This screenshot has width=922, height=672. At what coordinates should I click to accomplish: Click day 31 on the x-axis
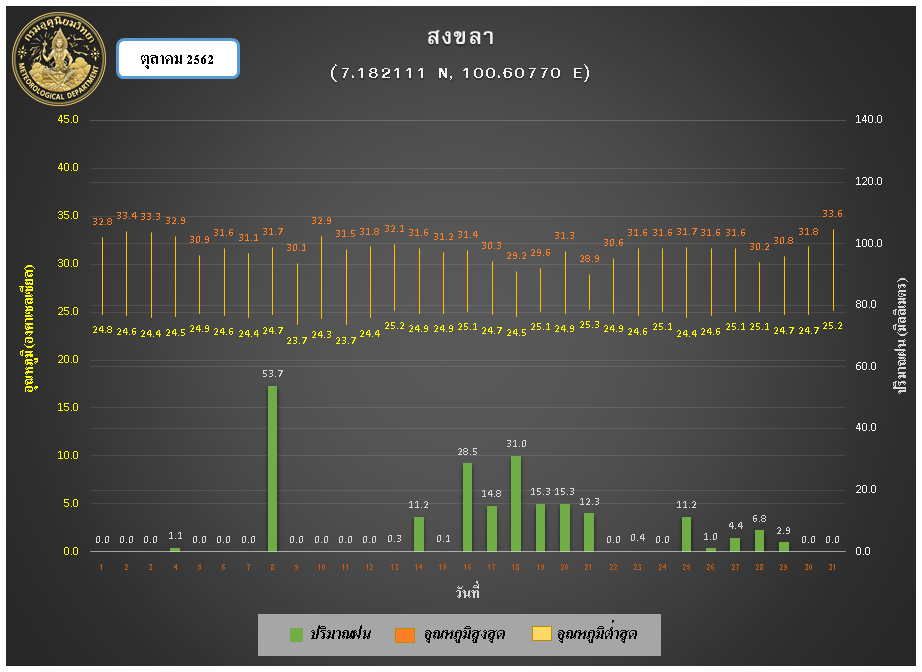832,567
